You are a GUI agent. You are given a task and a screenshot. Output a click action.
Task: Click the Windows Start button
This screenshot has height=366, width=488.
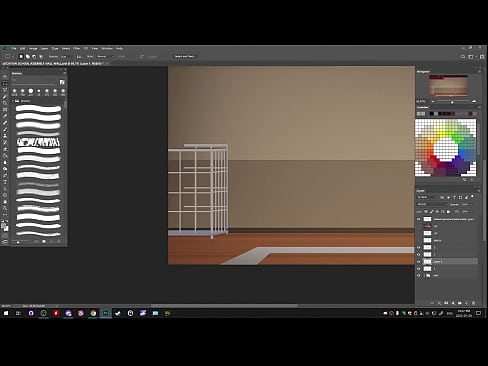tap(6, 313)
